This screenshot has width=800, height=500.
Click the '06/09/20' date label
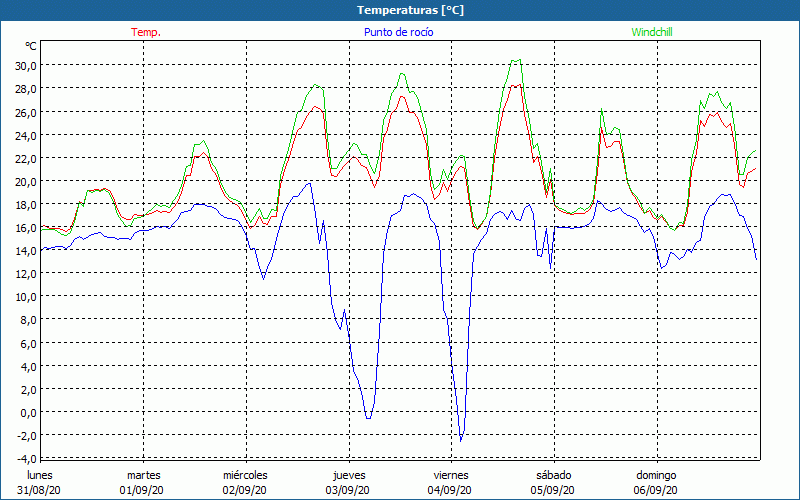(x=656, y=490)
